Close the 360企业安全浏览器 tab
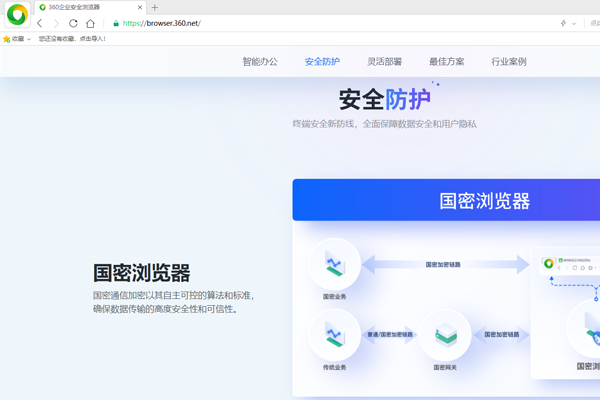Viewport: 600px width, 400px height. [x=140, y=7]
